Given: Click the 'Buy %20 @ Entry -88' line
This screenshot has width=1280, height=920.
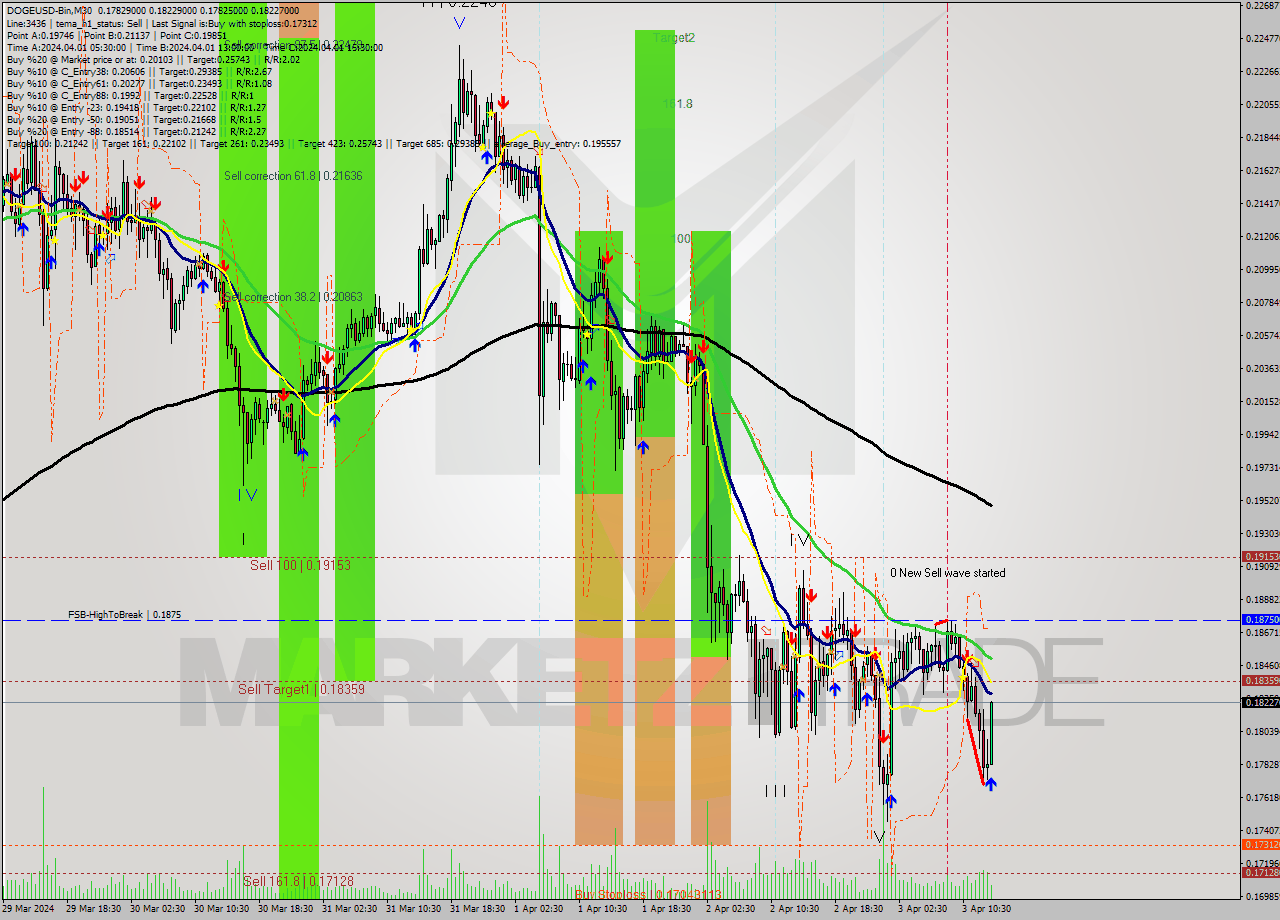Looking at the screenshot, I should (136, 131).
